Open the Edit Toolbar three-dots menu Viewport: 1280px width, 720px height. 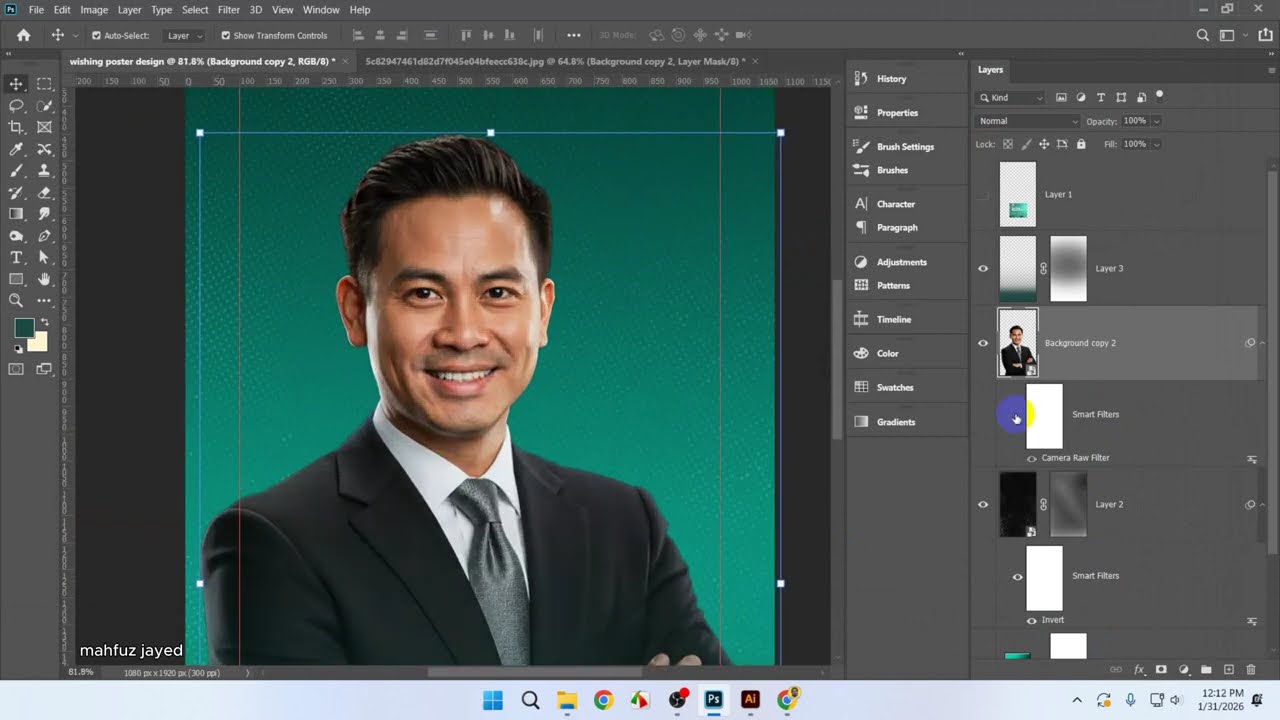point(44,300)
